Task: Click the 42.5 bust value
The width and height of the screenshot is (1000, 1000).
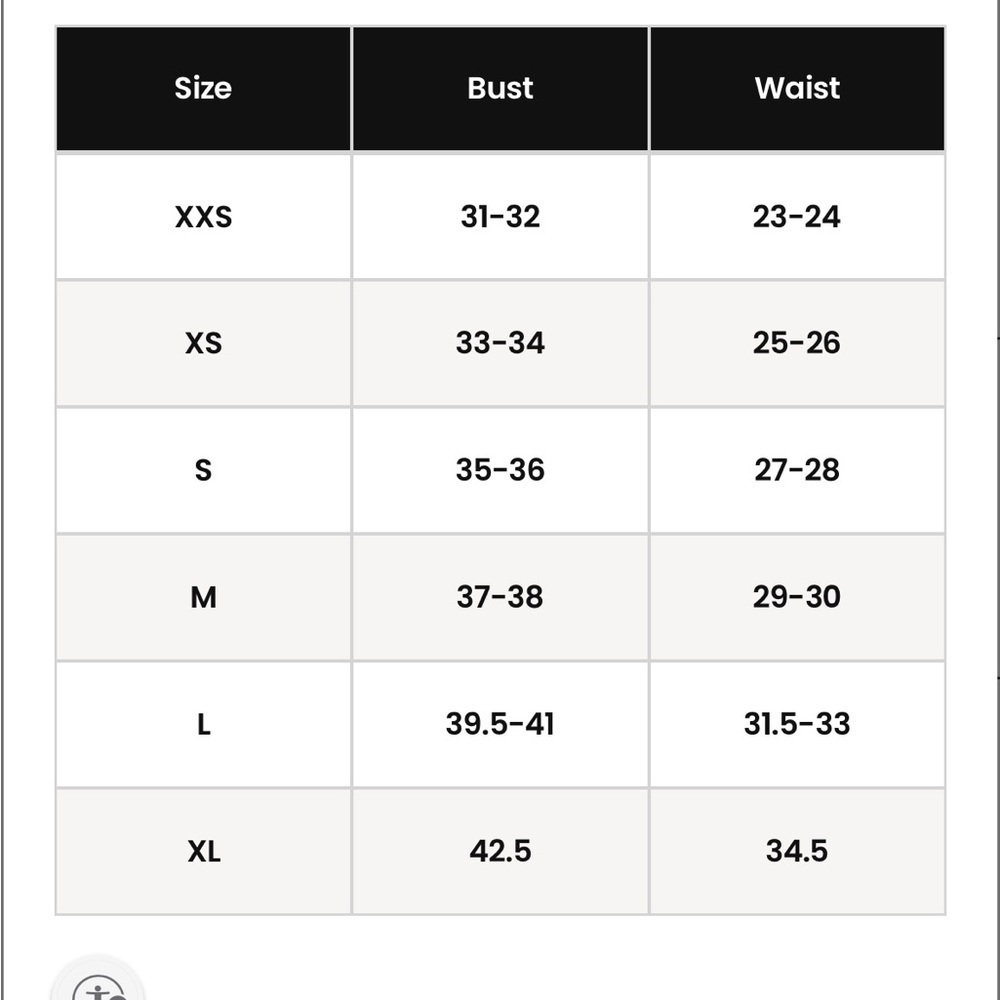Action: pyautogui.click(x=500, y=851)
